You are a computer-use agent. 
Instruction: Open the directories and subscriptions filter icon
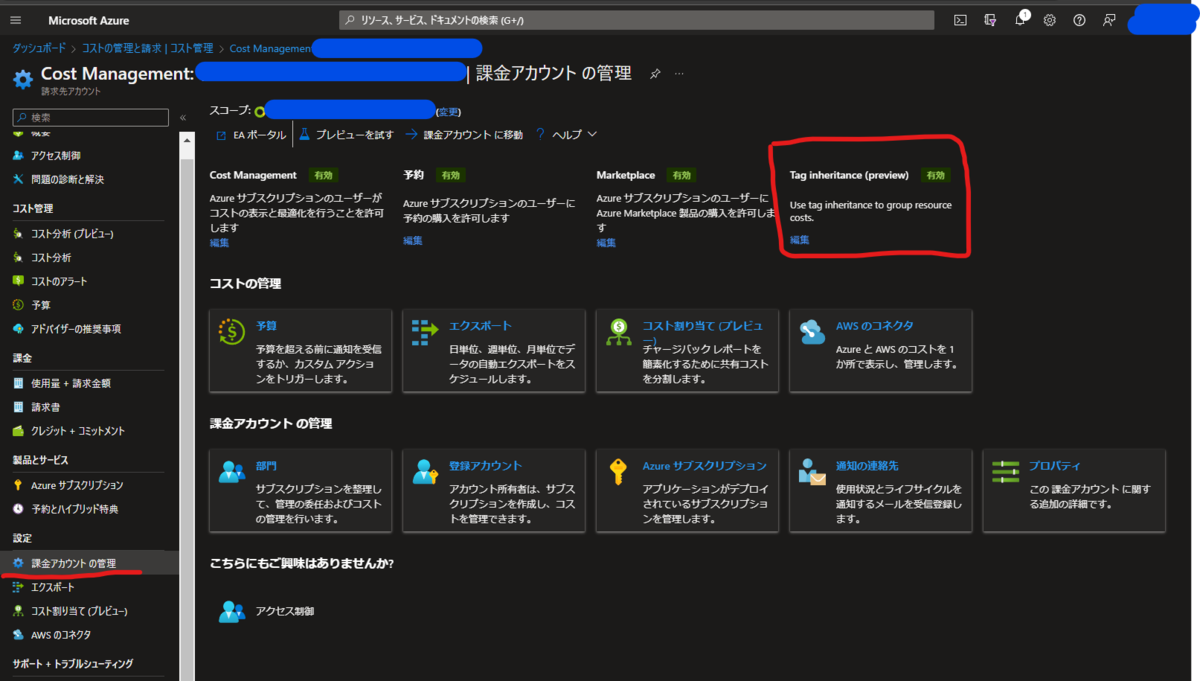point(990,20)
